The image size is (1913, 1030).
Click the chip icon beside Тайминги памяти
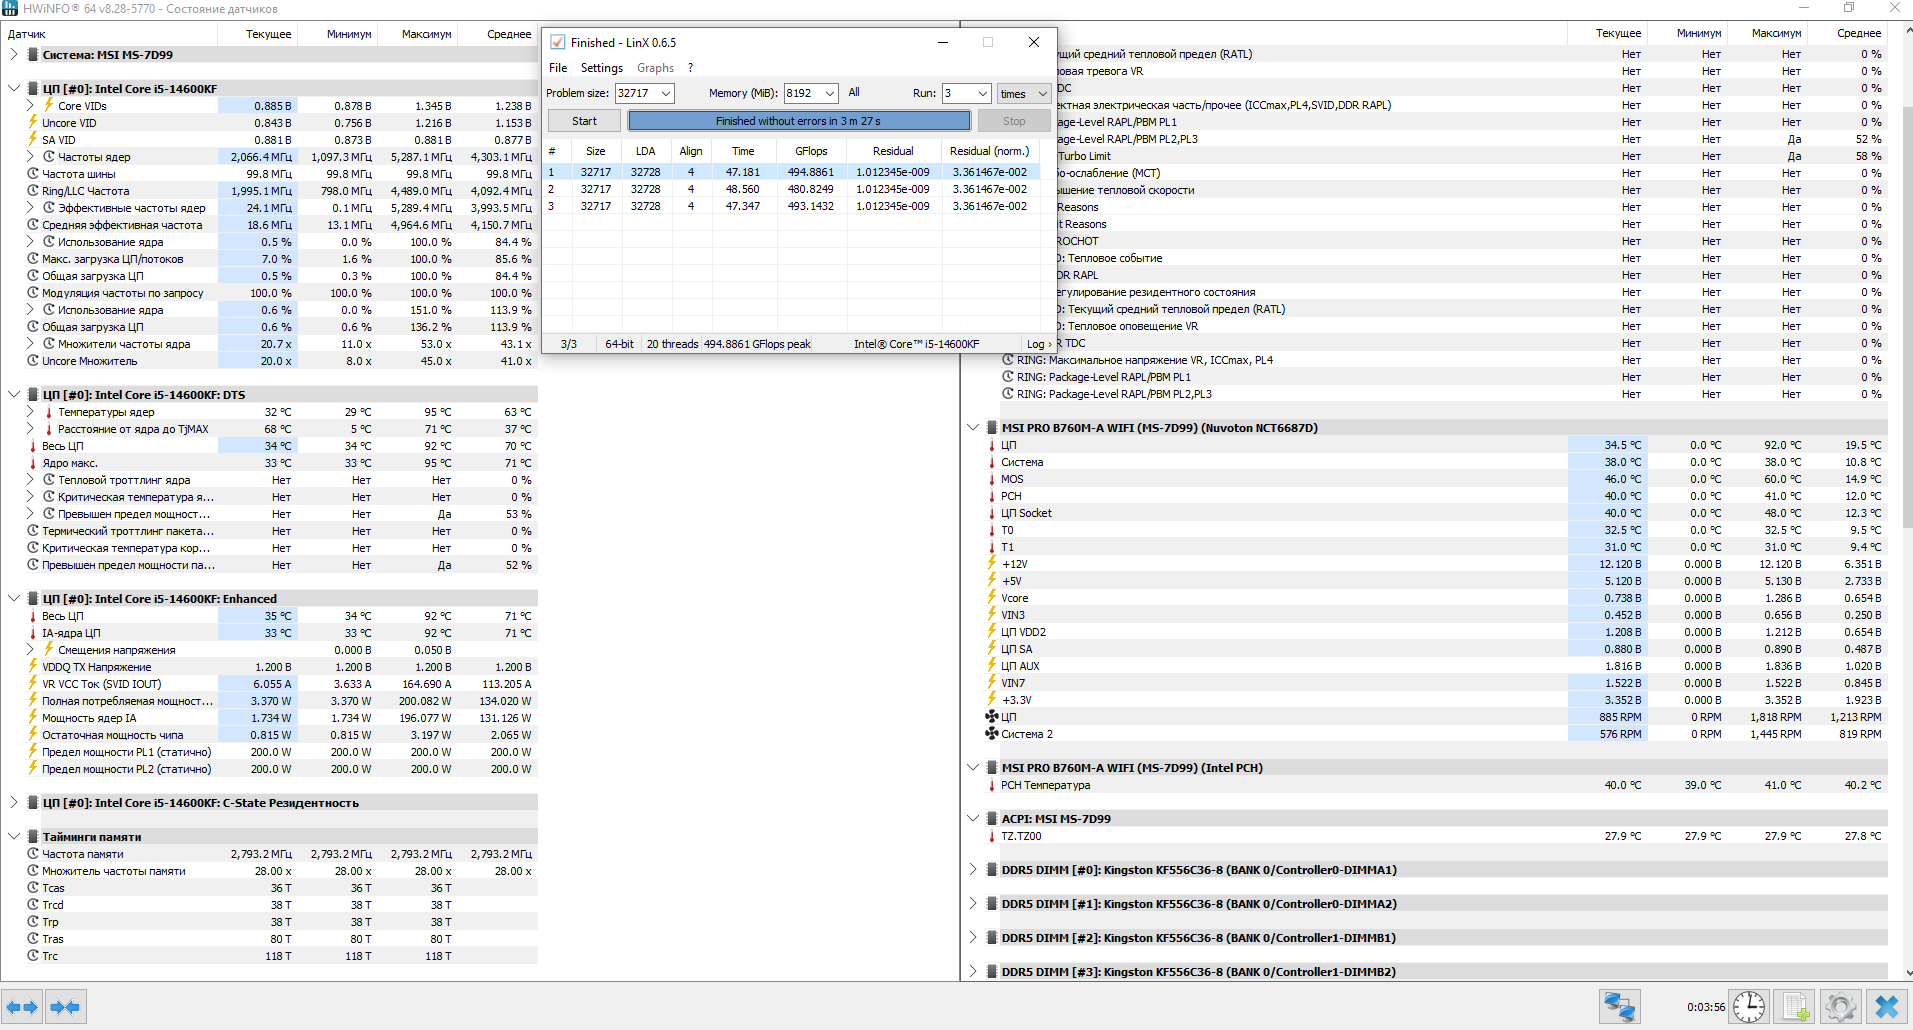(x=33, y=837)
